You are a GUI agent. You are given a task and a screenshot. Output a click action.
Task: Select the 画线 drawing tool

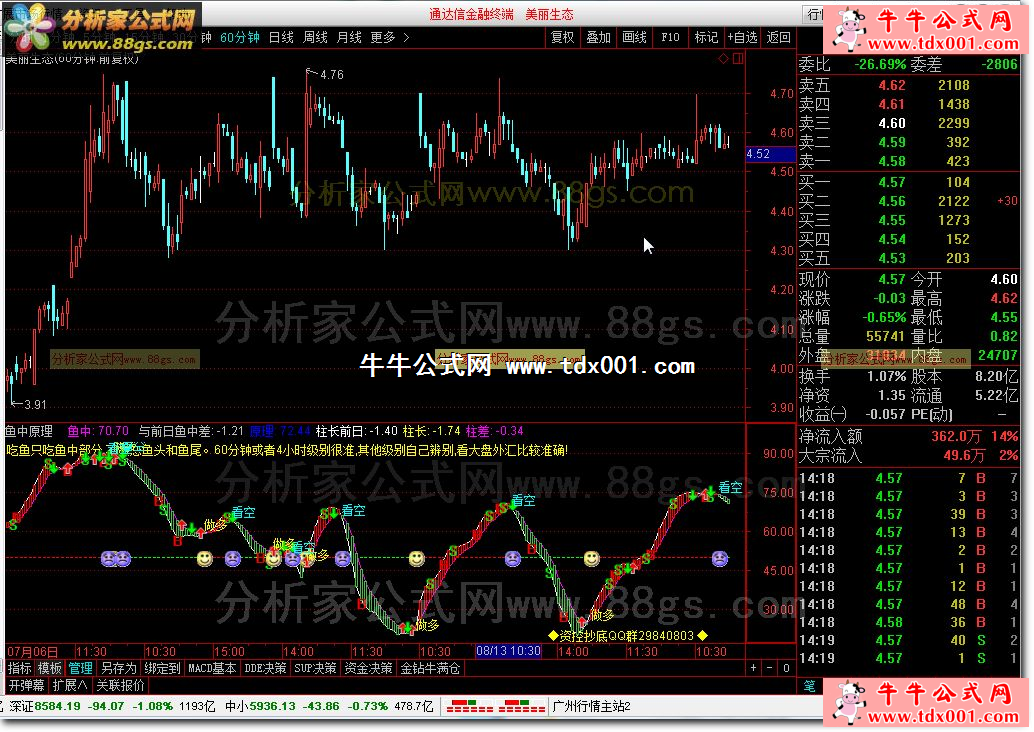(634, 38)
